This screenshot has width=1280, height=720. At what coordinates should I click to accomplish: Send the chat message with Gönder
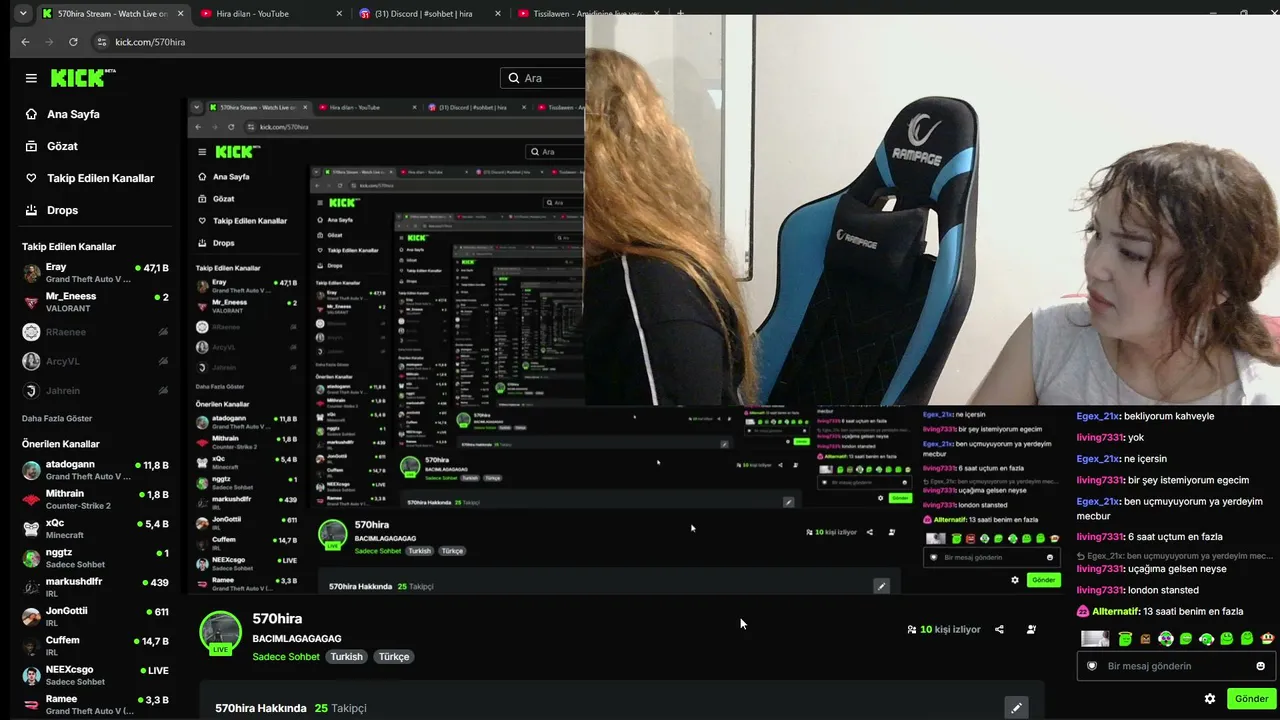click(x=1251, y=699)
